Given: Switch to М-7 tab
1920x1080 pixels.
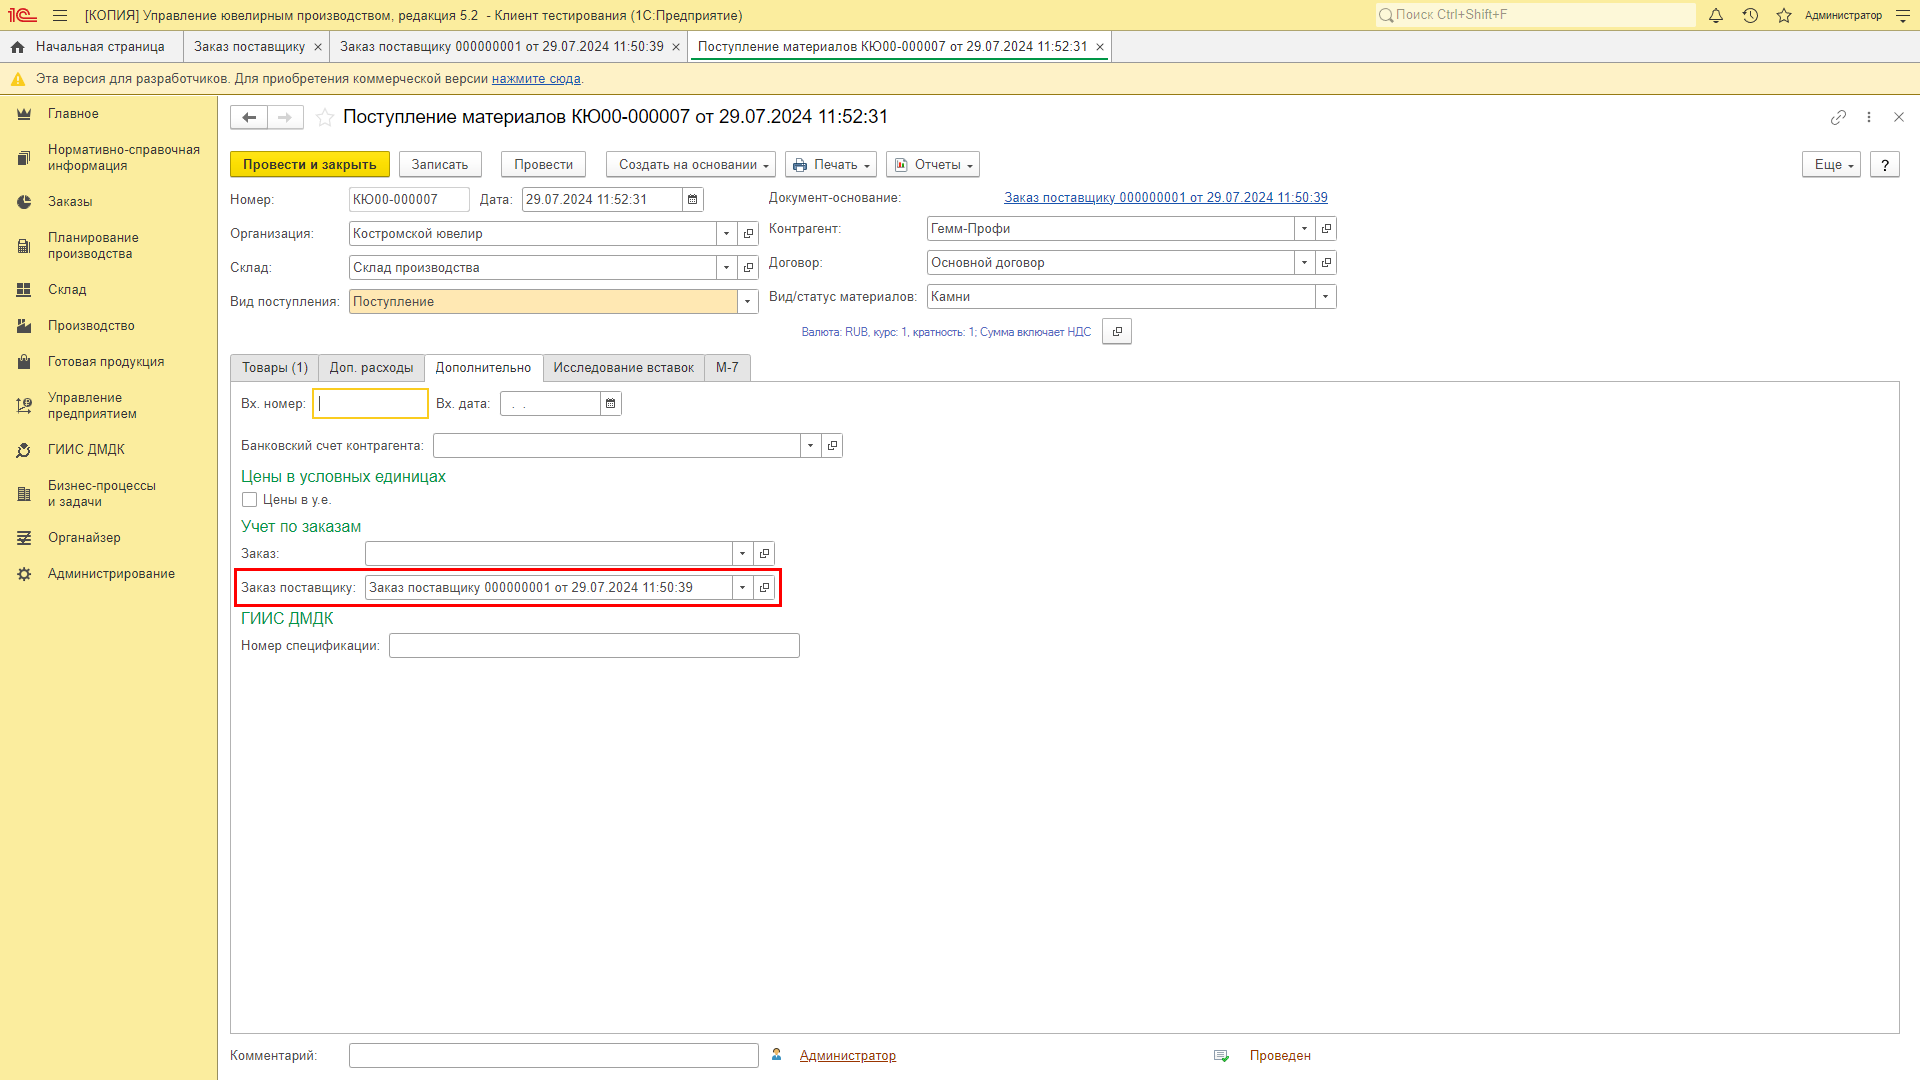Looking at the screenshot, I should (727, 368).
